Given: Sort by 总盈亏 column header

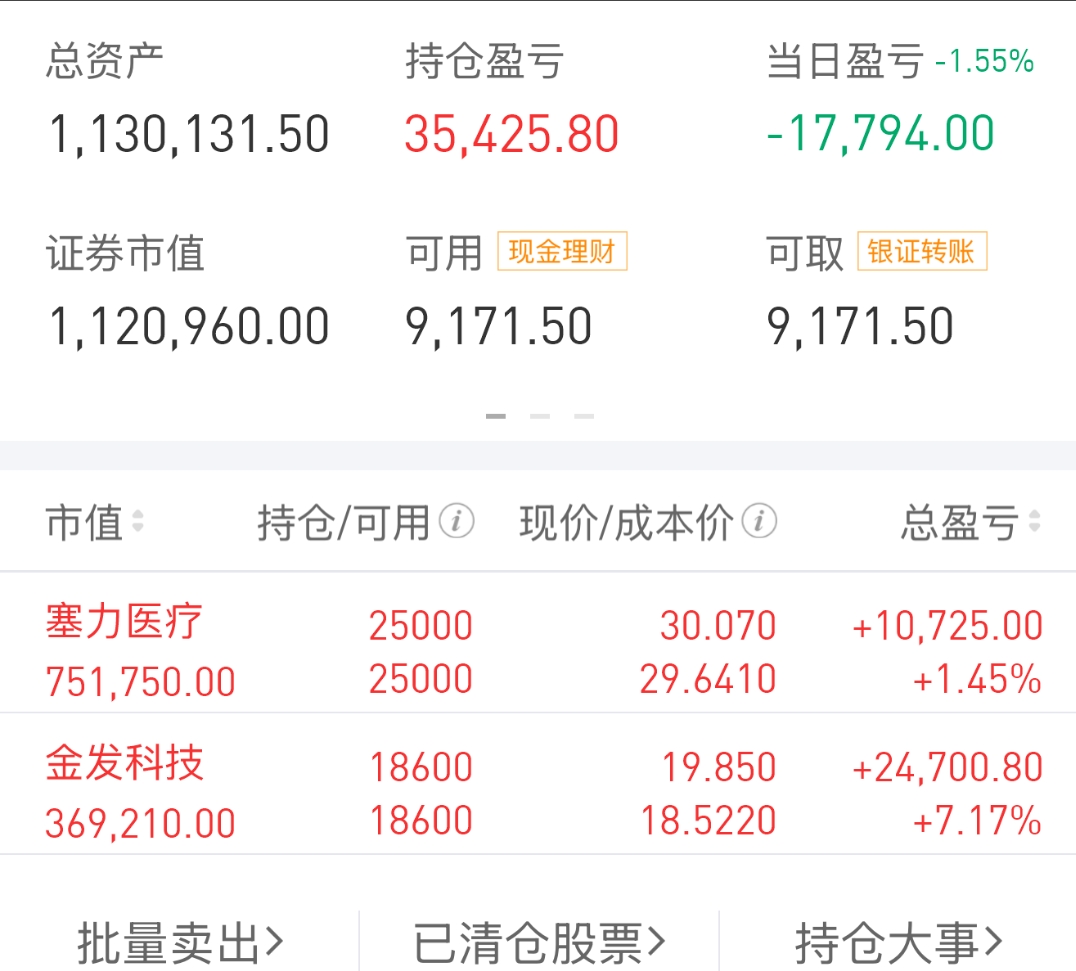Looking at the screenshot, I should (x=959, y=522).
